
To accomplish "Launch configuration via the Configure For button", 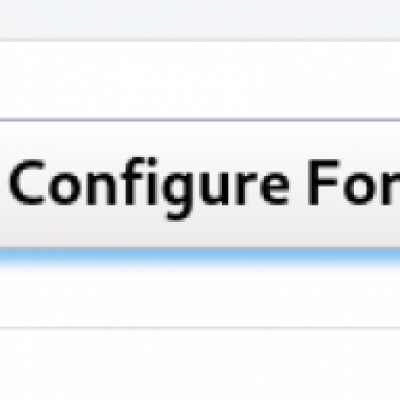I will coord(200,184).
